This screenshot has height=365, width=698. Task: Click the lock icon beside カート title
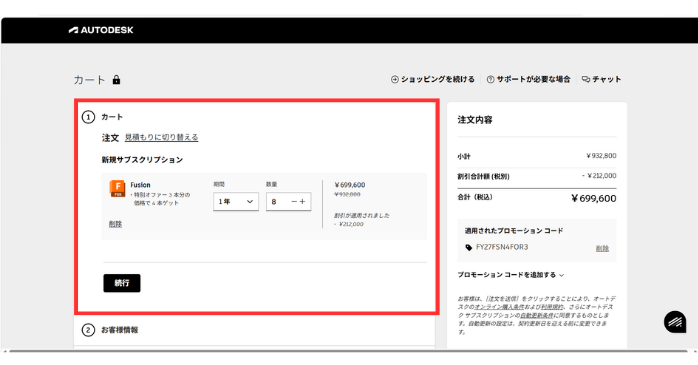point(116,80)
